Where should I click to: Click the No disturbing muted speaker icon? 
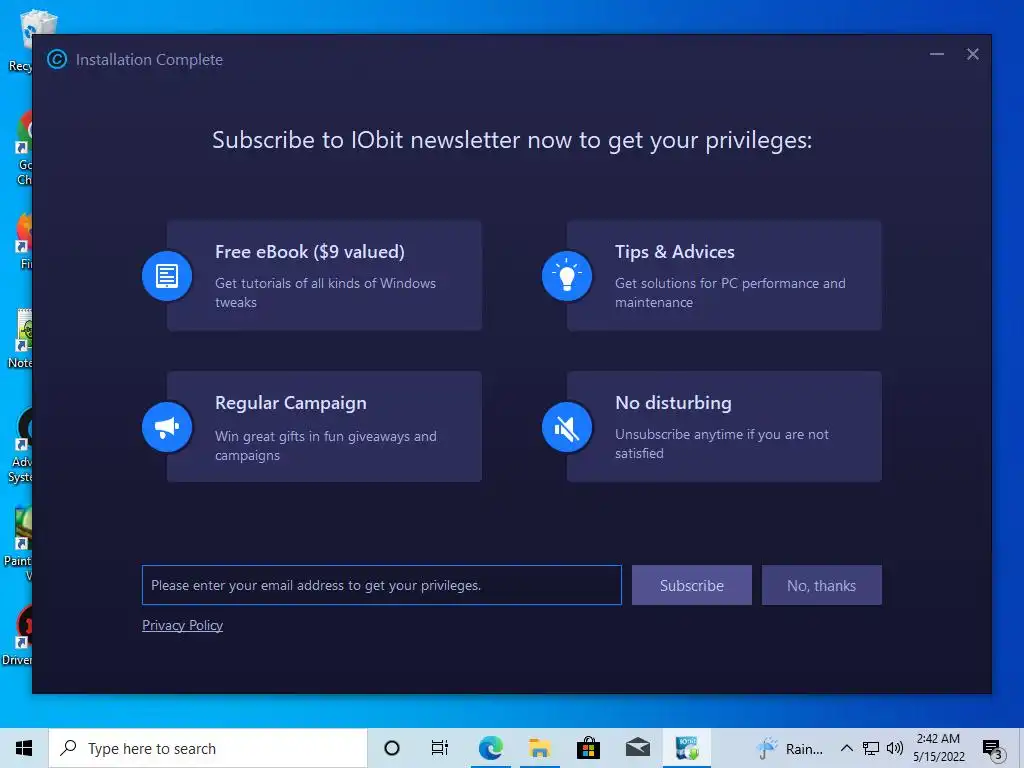[x=567, y=427]
